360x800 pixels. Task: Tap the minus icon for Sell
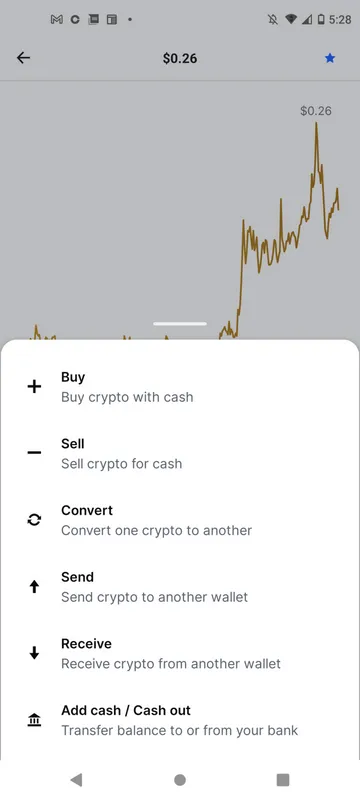(x=34, y=453)
